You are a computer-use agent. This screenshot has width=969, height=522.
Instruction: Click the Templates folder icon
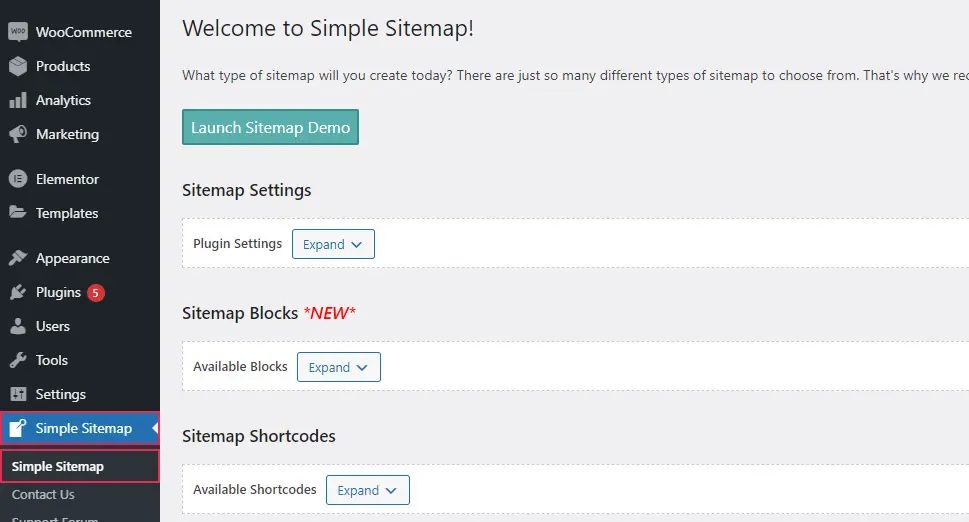point(18,213)
